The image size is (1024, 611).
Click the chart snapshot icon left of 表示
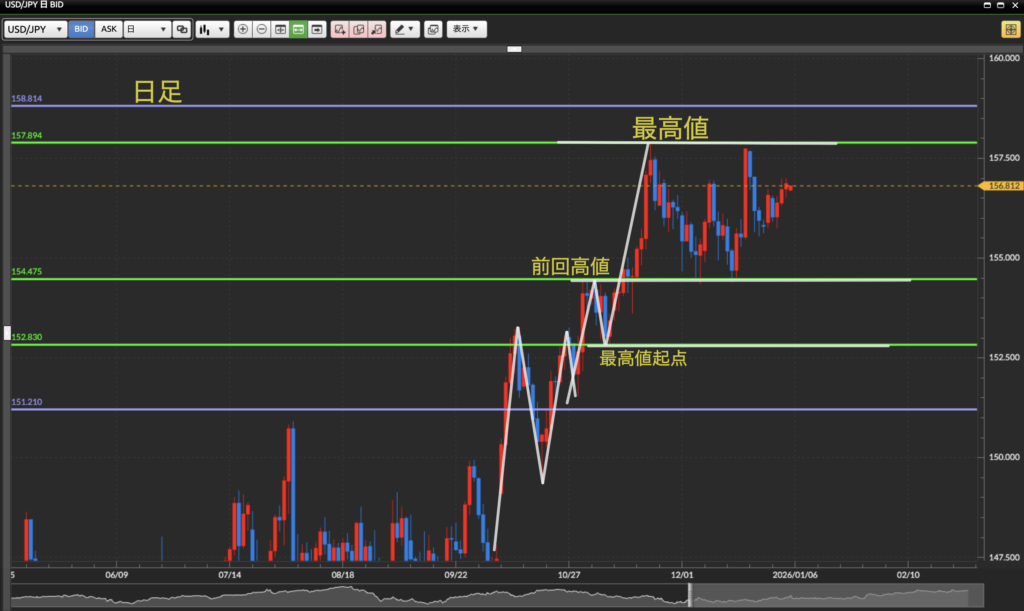432,30
